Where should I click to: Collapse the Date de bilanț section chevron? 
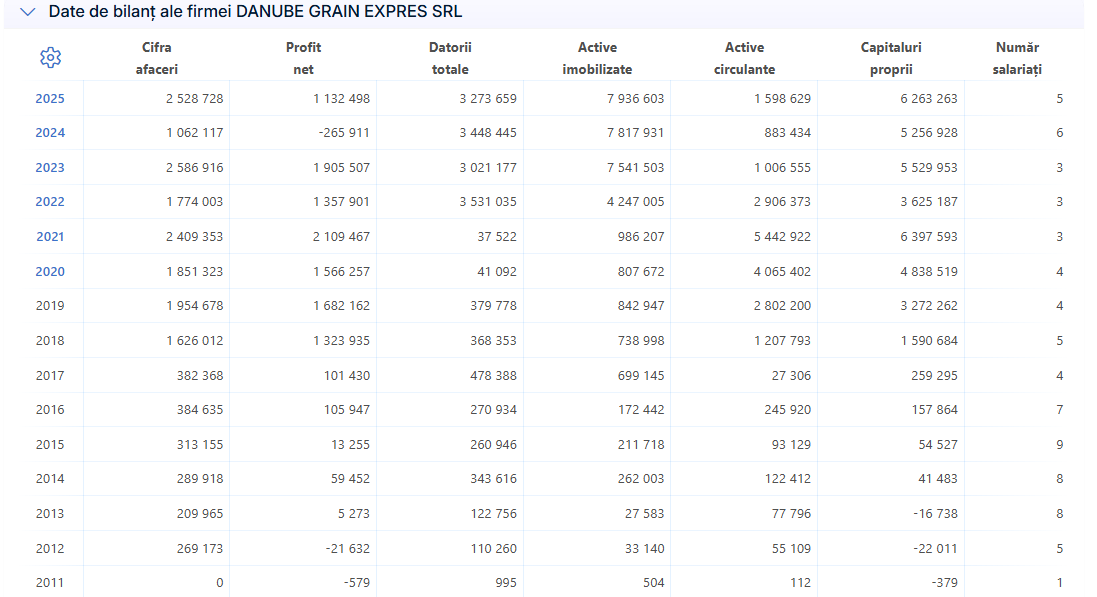27,12
